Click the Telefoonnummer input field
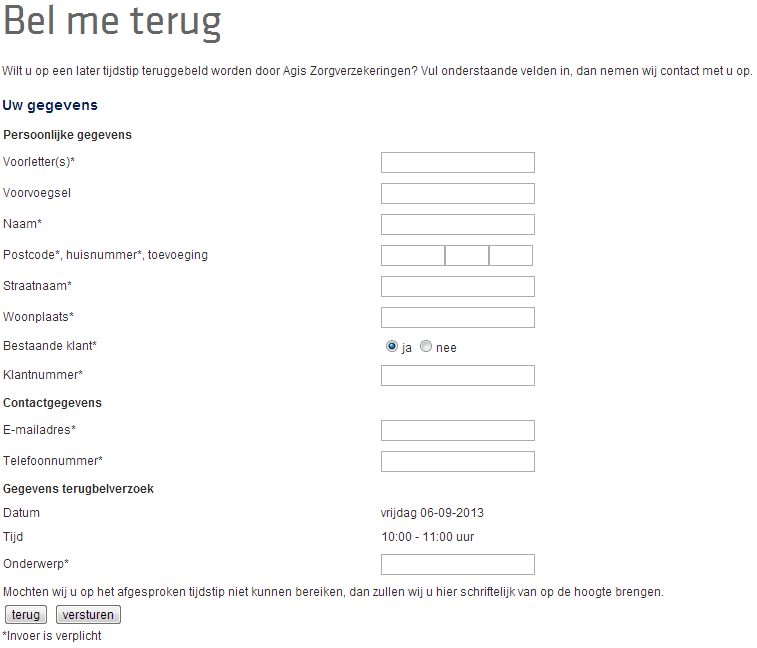The height and width of the screenshot is (648, 757). tap(458, 462)
